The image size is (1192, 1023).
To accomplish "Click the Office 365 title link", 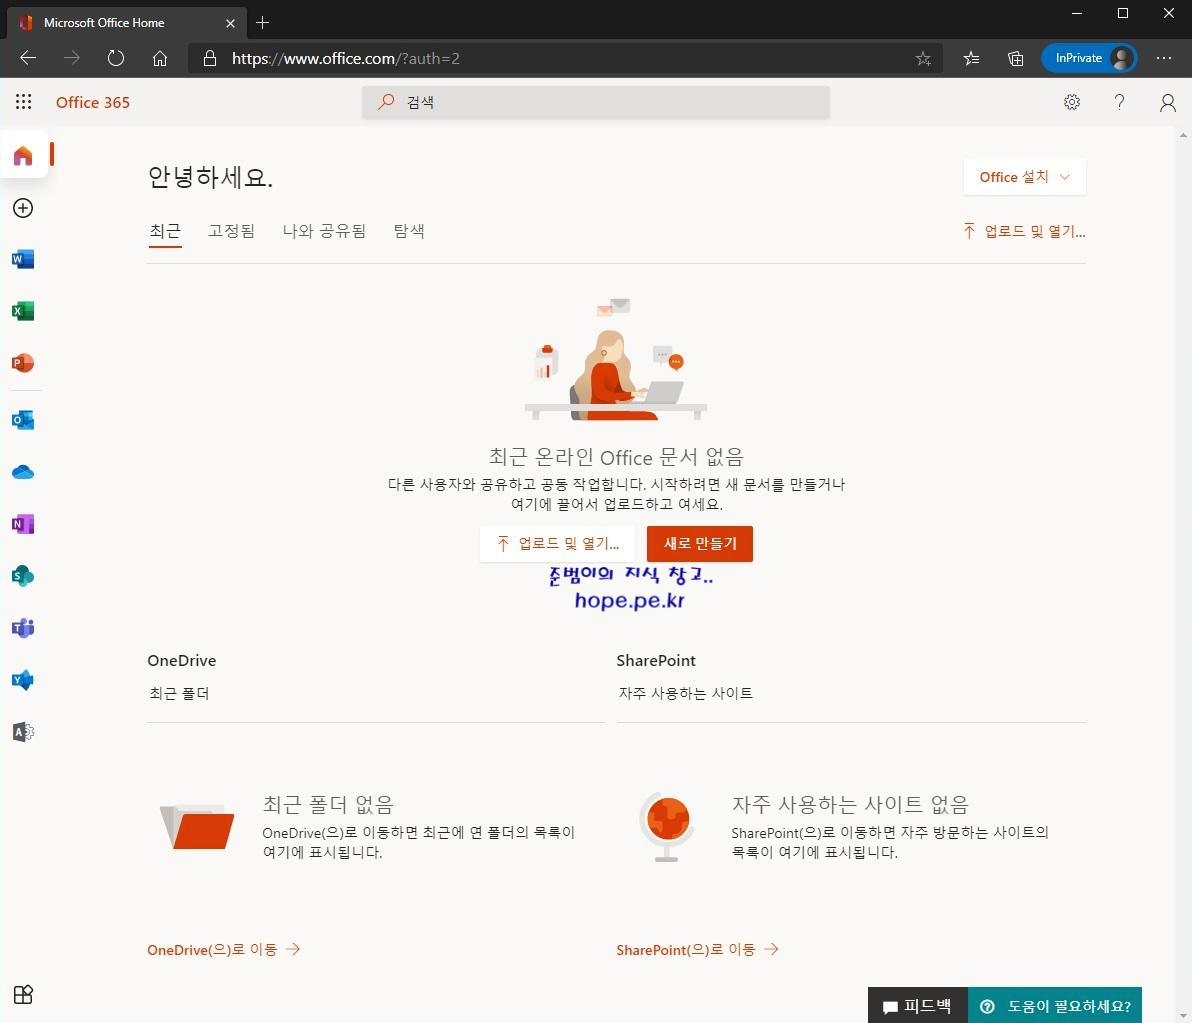I will coord(93,103).
